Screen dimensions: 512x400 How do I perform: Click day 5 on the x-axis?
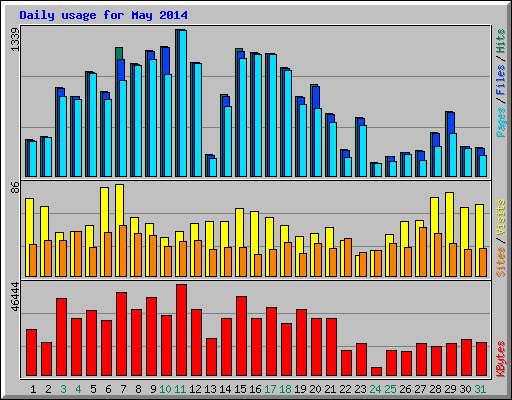93,389
